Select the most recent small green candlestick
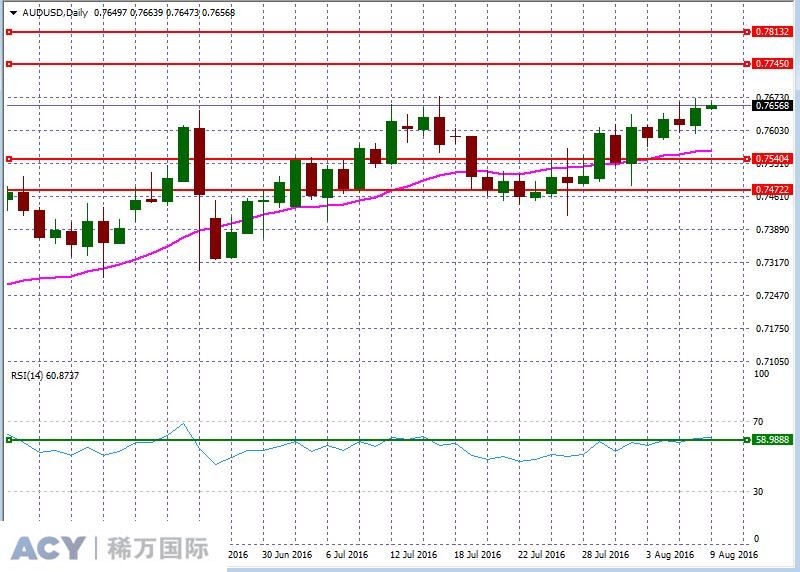Viewport: 800px width, 572px height. [711, 107]
